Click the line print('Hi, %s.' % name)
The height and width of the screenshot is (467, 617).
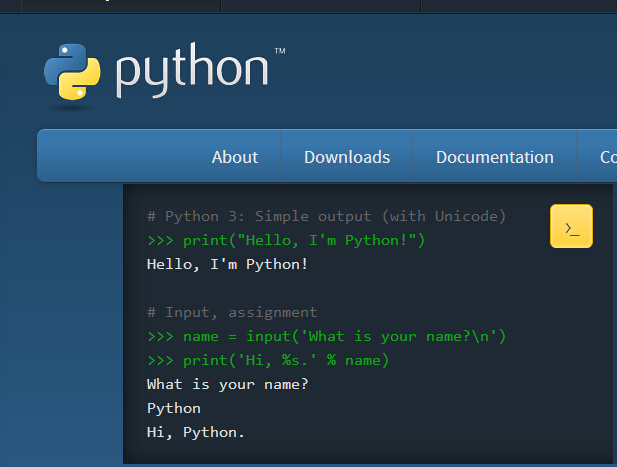tap(268, 360)
